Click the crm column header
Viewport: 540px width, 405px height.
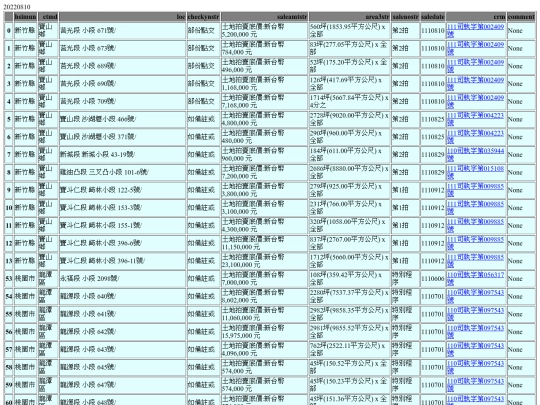pos(476,17)
